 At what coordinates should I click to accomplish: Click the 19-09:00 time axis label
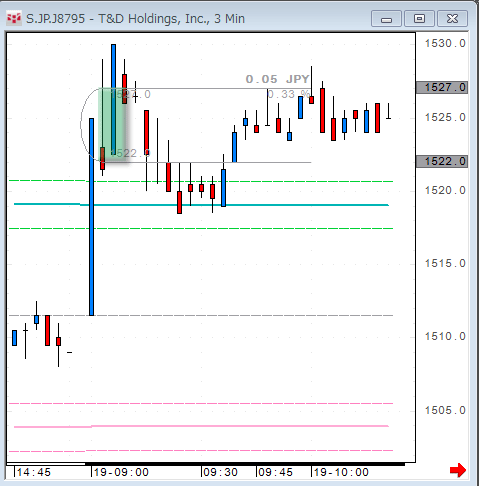tap(121, 472)
